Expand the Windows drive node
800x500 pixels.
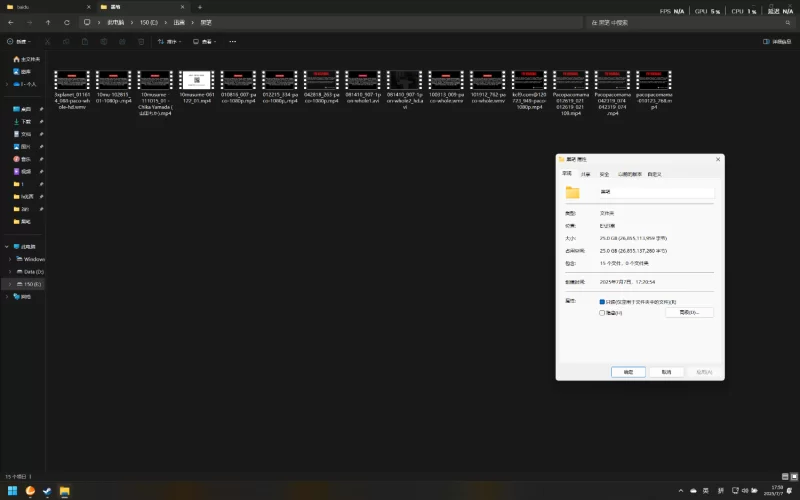click(x=10, y=259)
